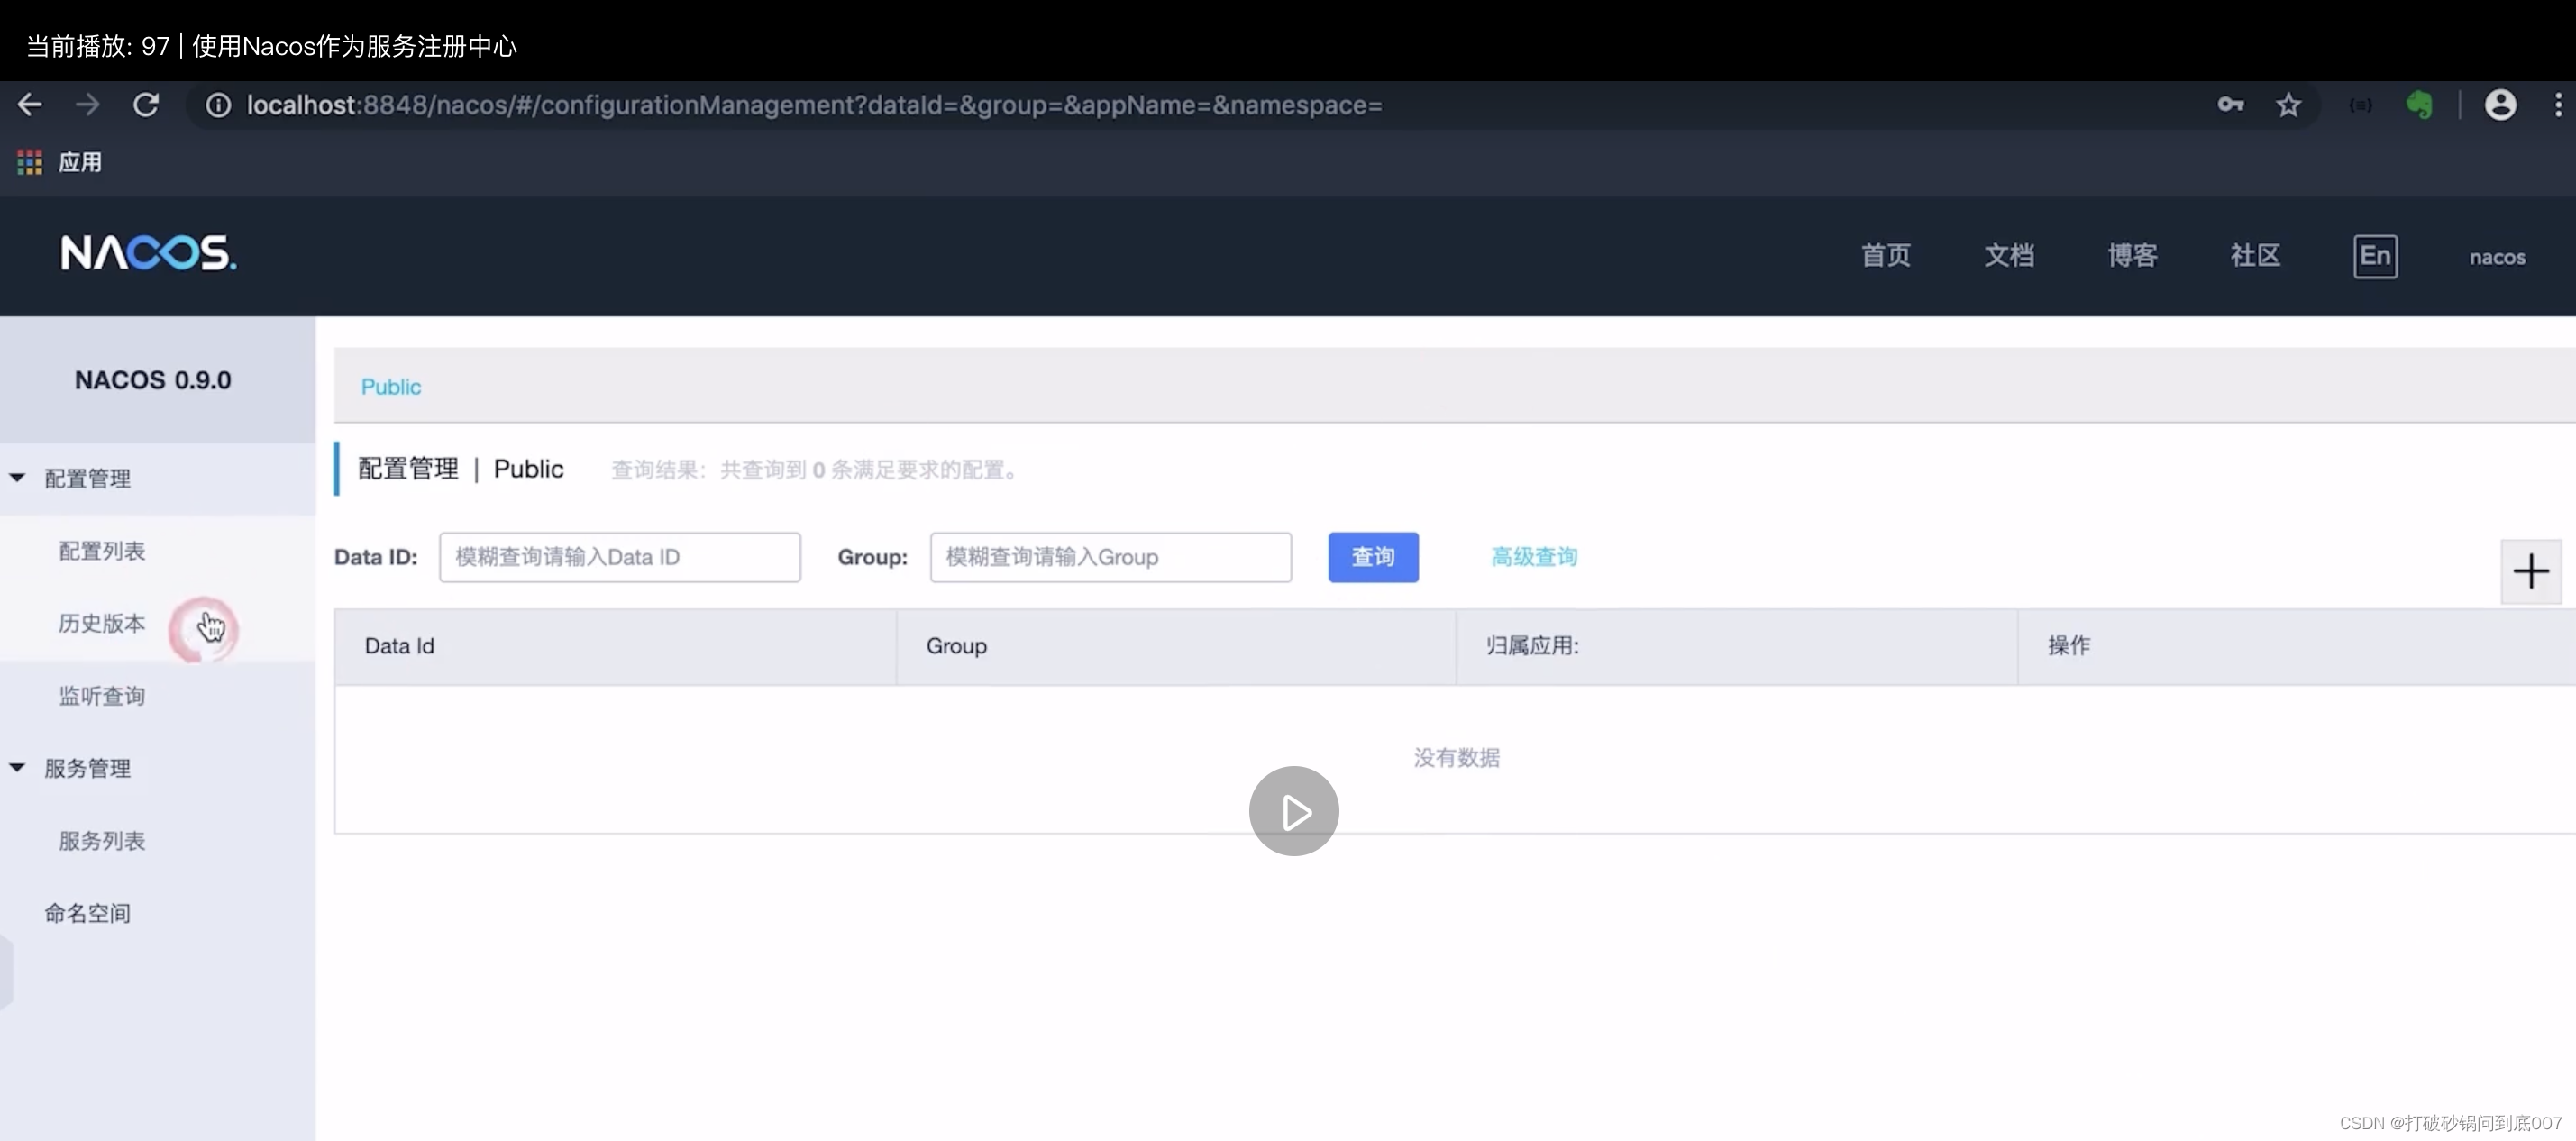This screenshot has width=2576, height=1141.
Task: Open 监听查询 in the sidebar
Action: click(102, 696)
